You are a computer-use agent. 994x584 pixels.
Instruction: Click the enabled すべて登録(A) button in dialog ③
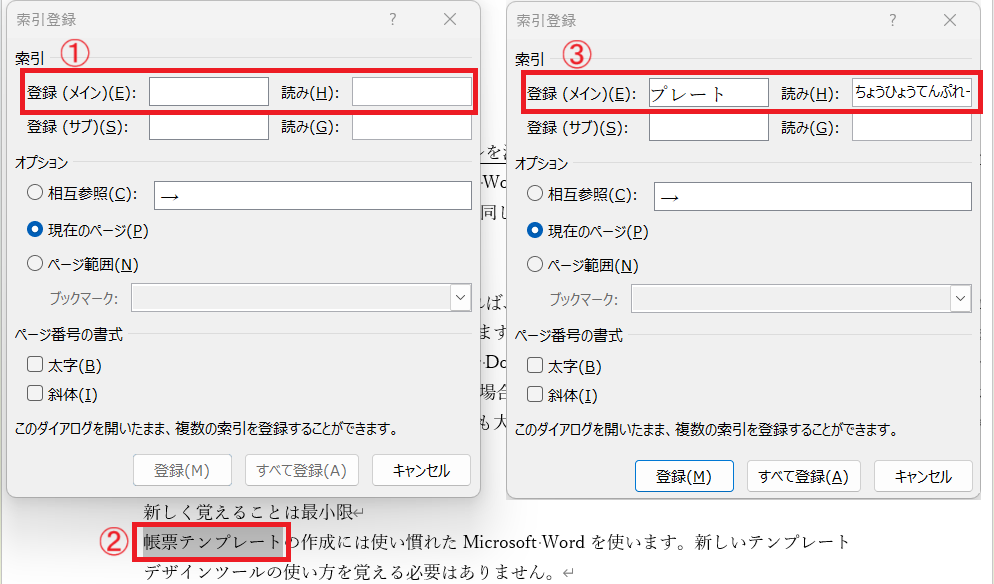click(805, 476)
